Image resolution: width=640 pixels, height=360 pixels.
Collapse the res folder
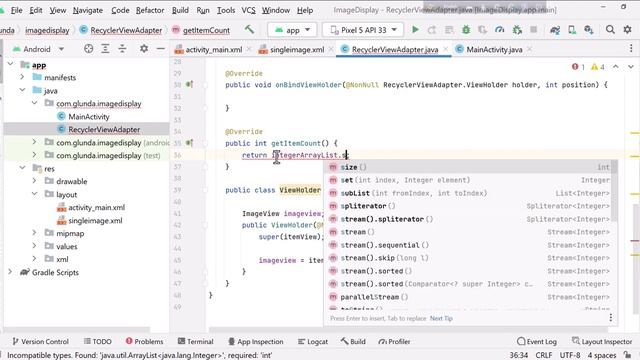[x=22, y=168]
